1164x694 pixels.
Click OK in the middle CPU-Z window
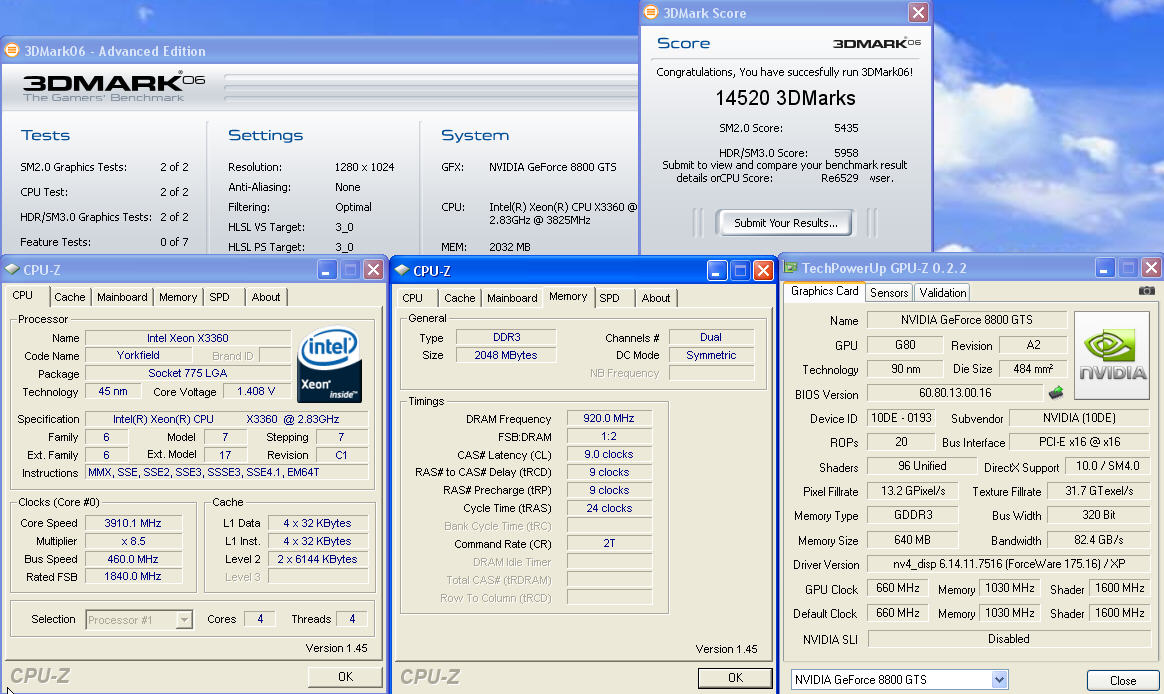[x=735, y=677]
